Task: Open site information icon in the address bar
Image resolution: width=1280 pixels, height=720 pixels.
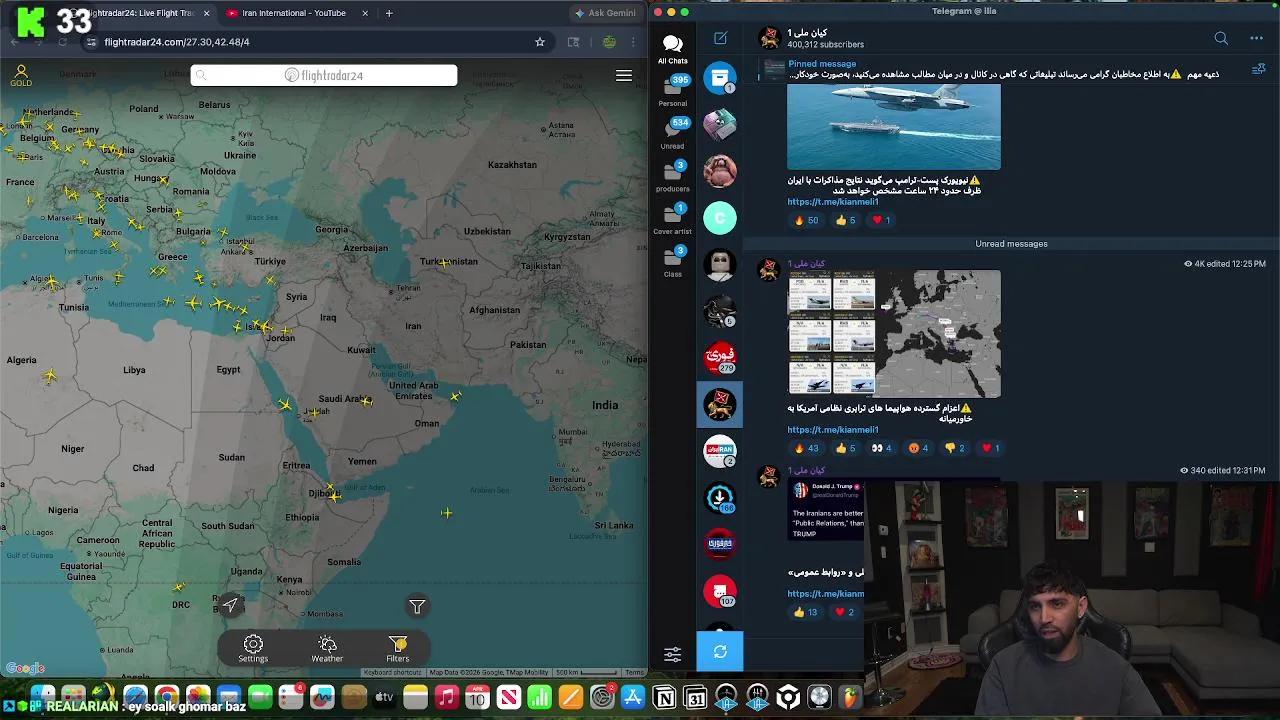Action: [91, 42]
